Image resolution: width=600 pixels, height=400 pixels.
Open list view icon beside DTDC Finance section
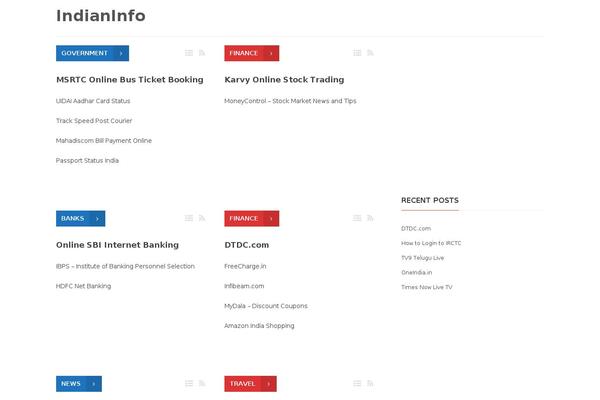pos(357,218)
